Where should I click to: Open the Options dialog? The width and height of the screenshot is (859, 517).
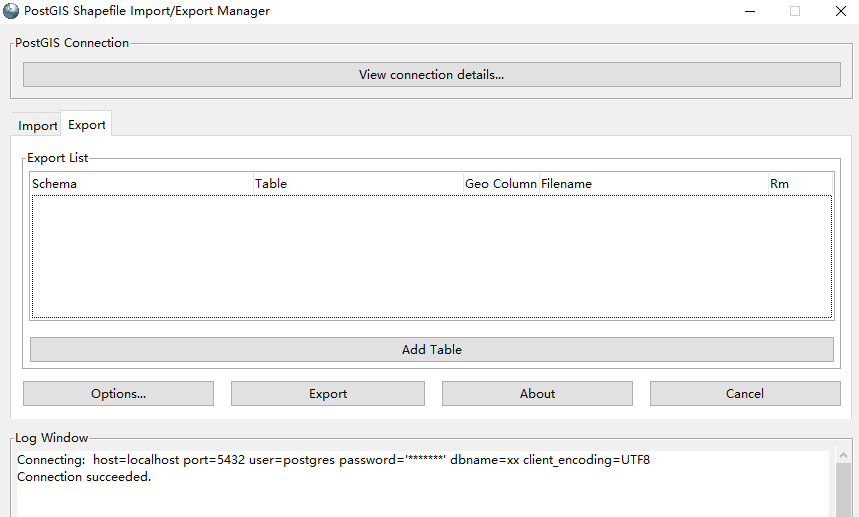(x=118, y=394)
